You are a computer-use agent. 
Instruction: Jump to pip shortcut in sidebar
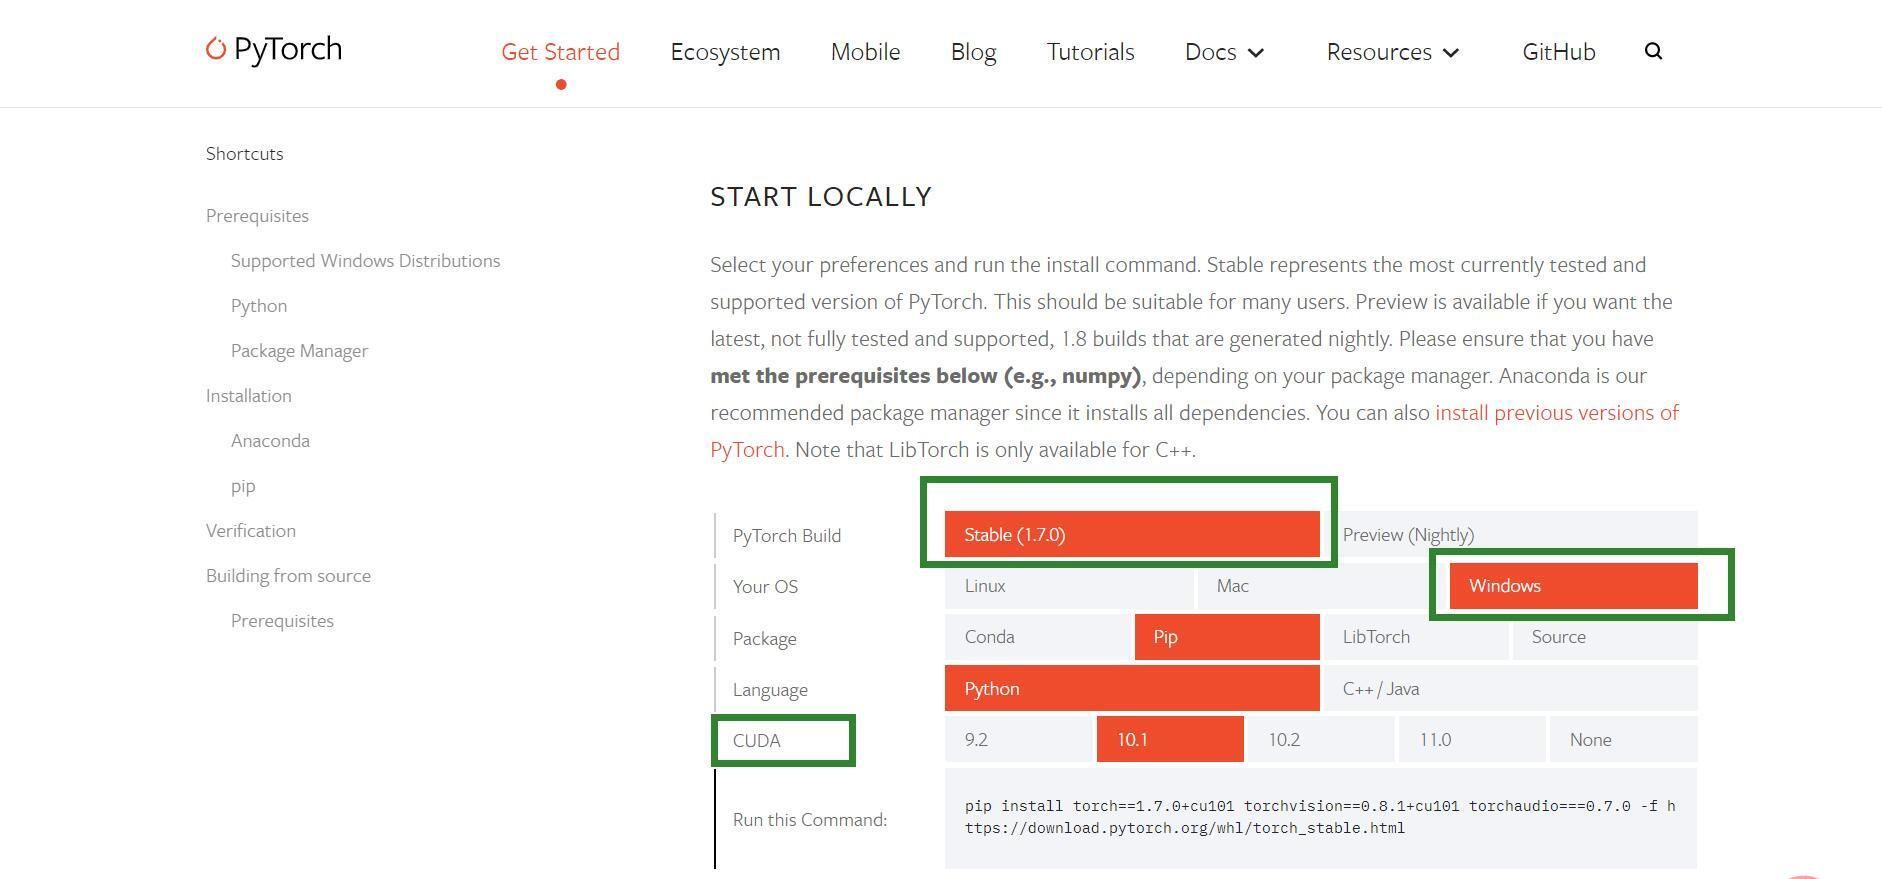click(243, 486)
